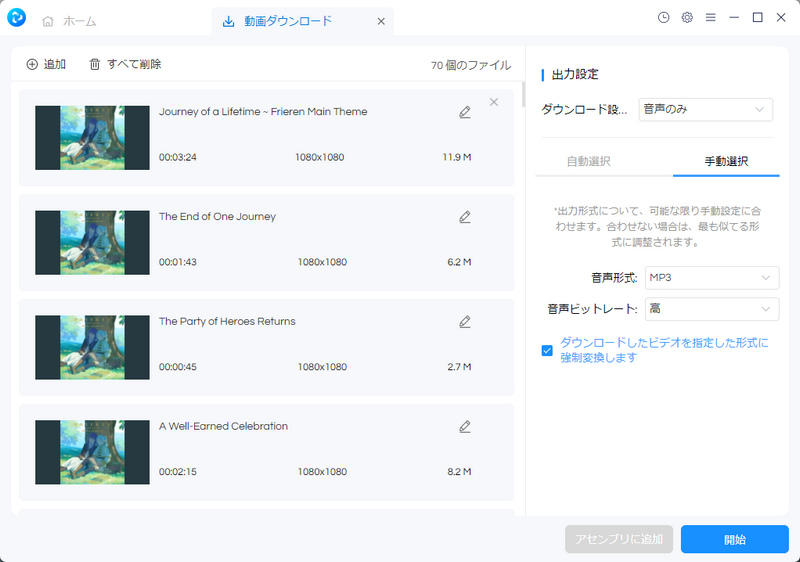This screenshot has width=800, height=562.
Task: Switch to 手動選択 tab
Action: coord(726,162)
